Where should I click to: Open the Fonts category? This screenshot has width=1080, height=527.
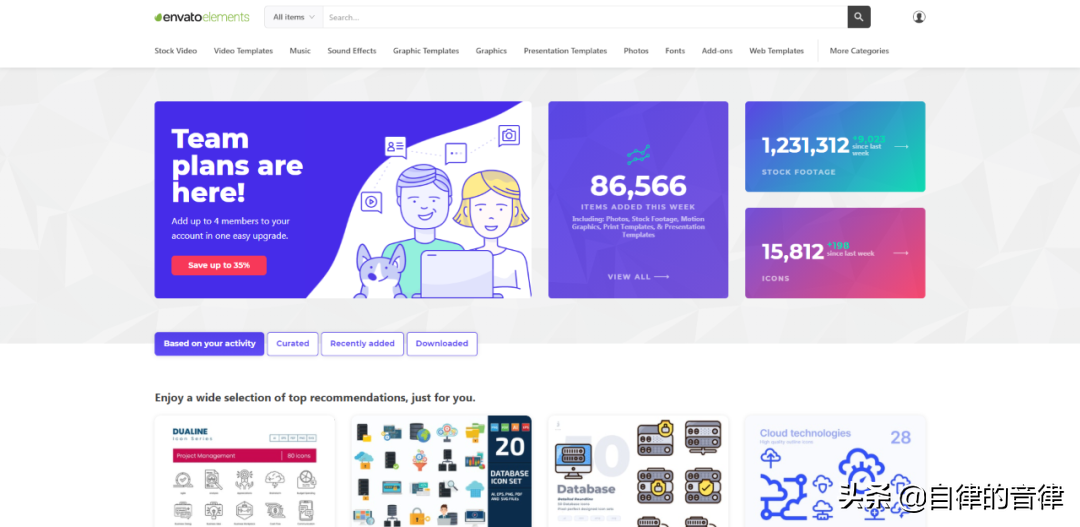point(675,51)
